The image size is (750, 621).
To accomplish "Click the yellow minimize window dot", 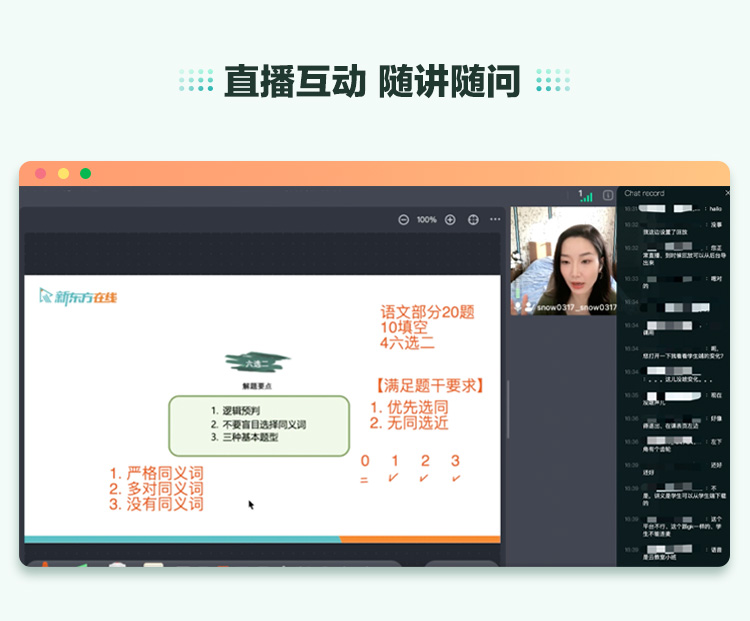I will click(x=63, y=174).
